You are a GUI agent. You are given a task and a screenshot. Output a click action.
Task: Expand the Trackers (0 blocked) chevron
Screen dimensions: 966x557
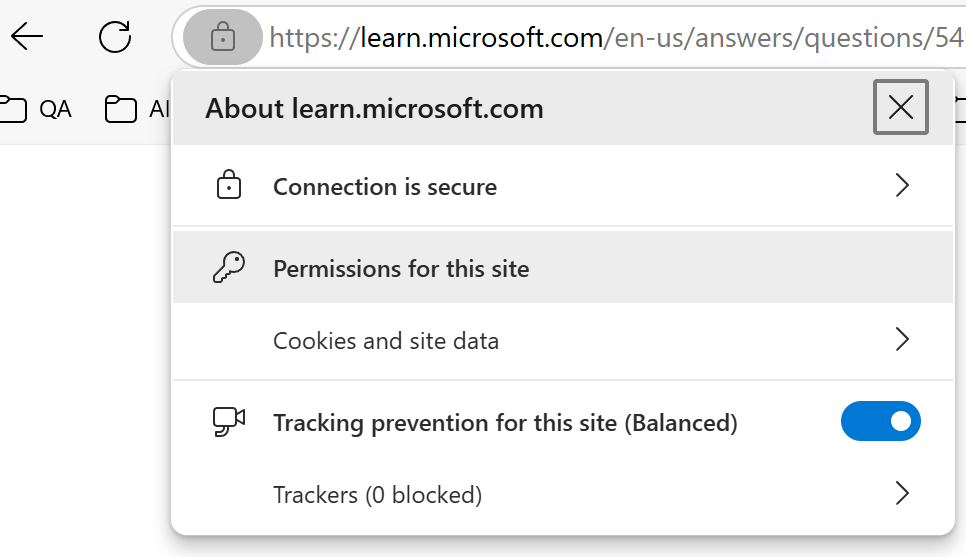[902, 494]
